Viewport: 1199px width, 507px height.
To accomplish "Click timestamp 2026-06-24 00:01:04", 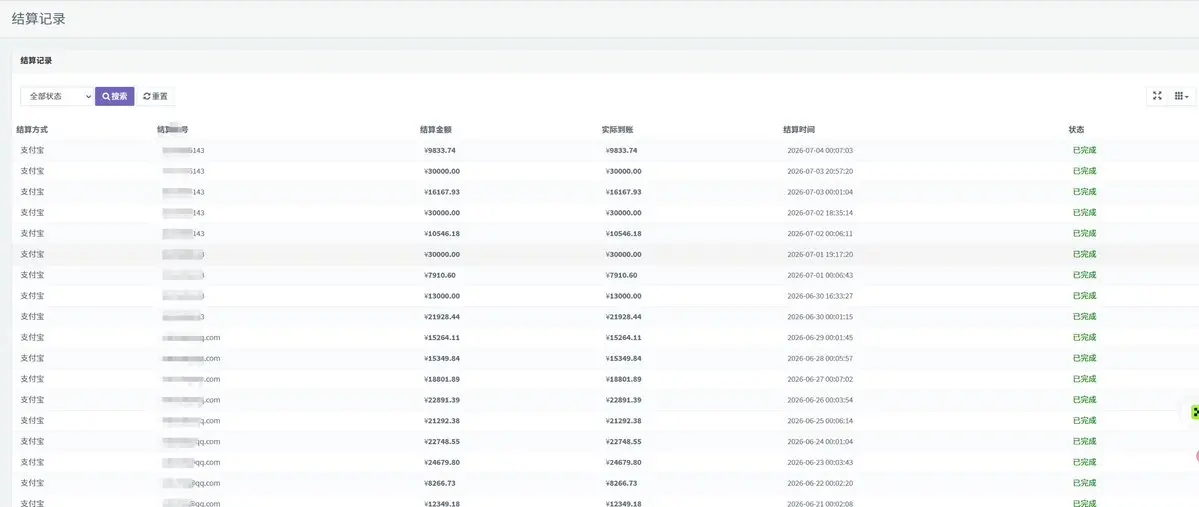I will tap(820, 441).
